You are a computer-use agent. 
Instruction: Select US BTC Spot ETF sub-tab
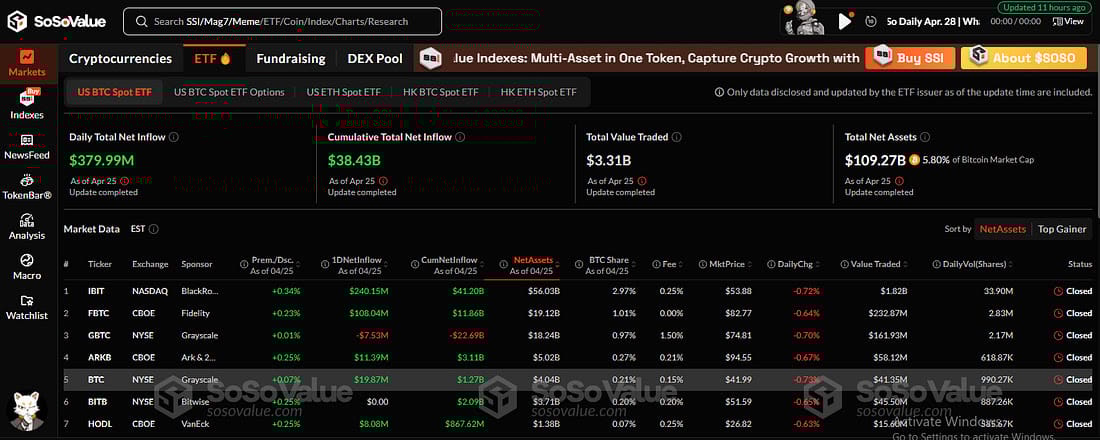[114, 92]
